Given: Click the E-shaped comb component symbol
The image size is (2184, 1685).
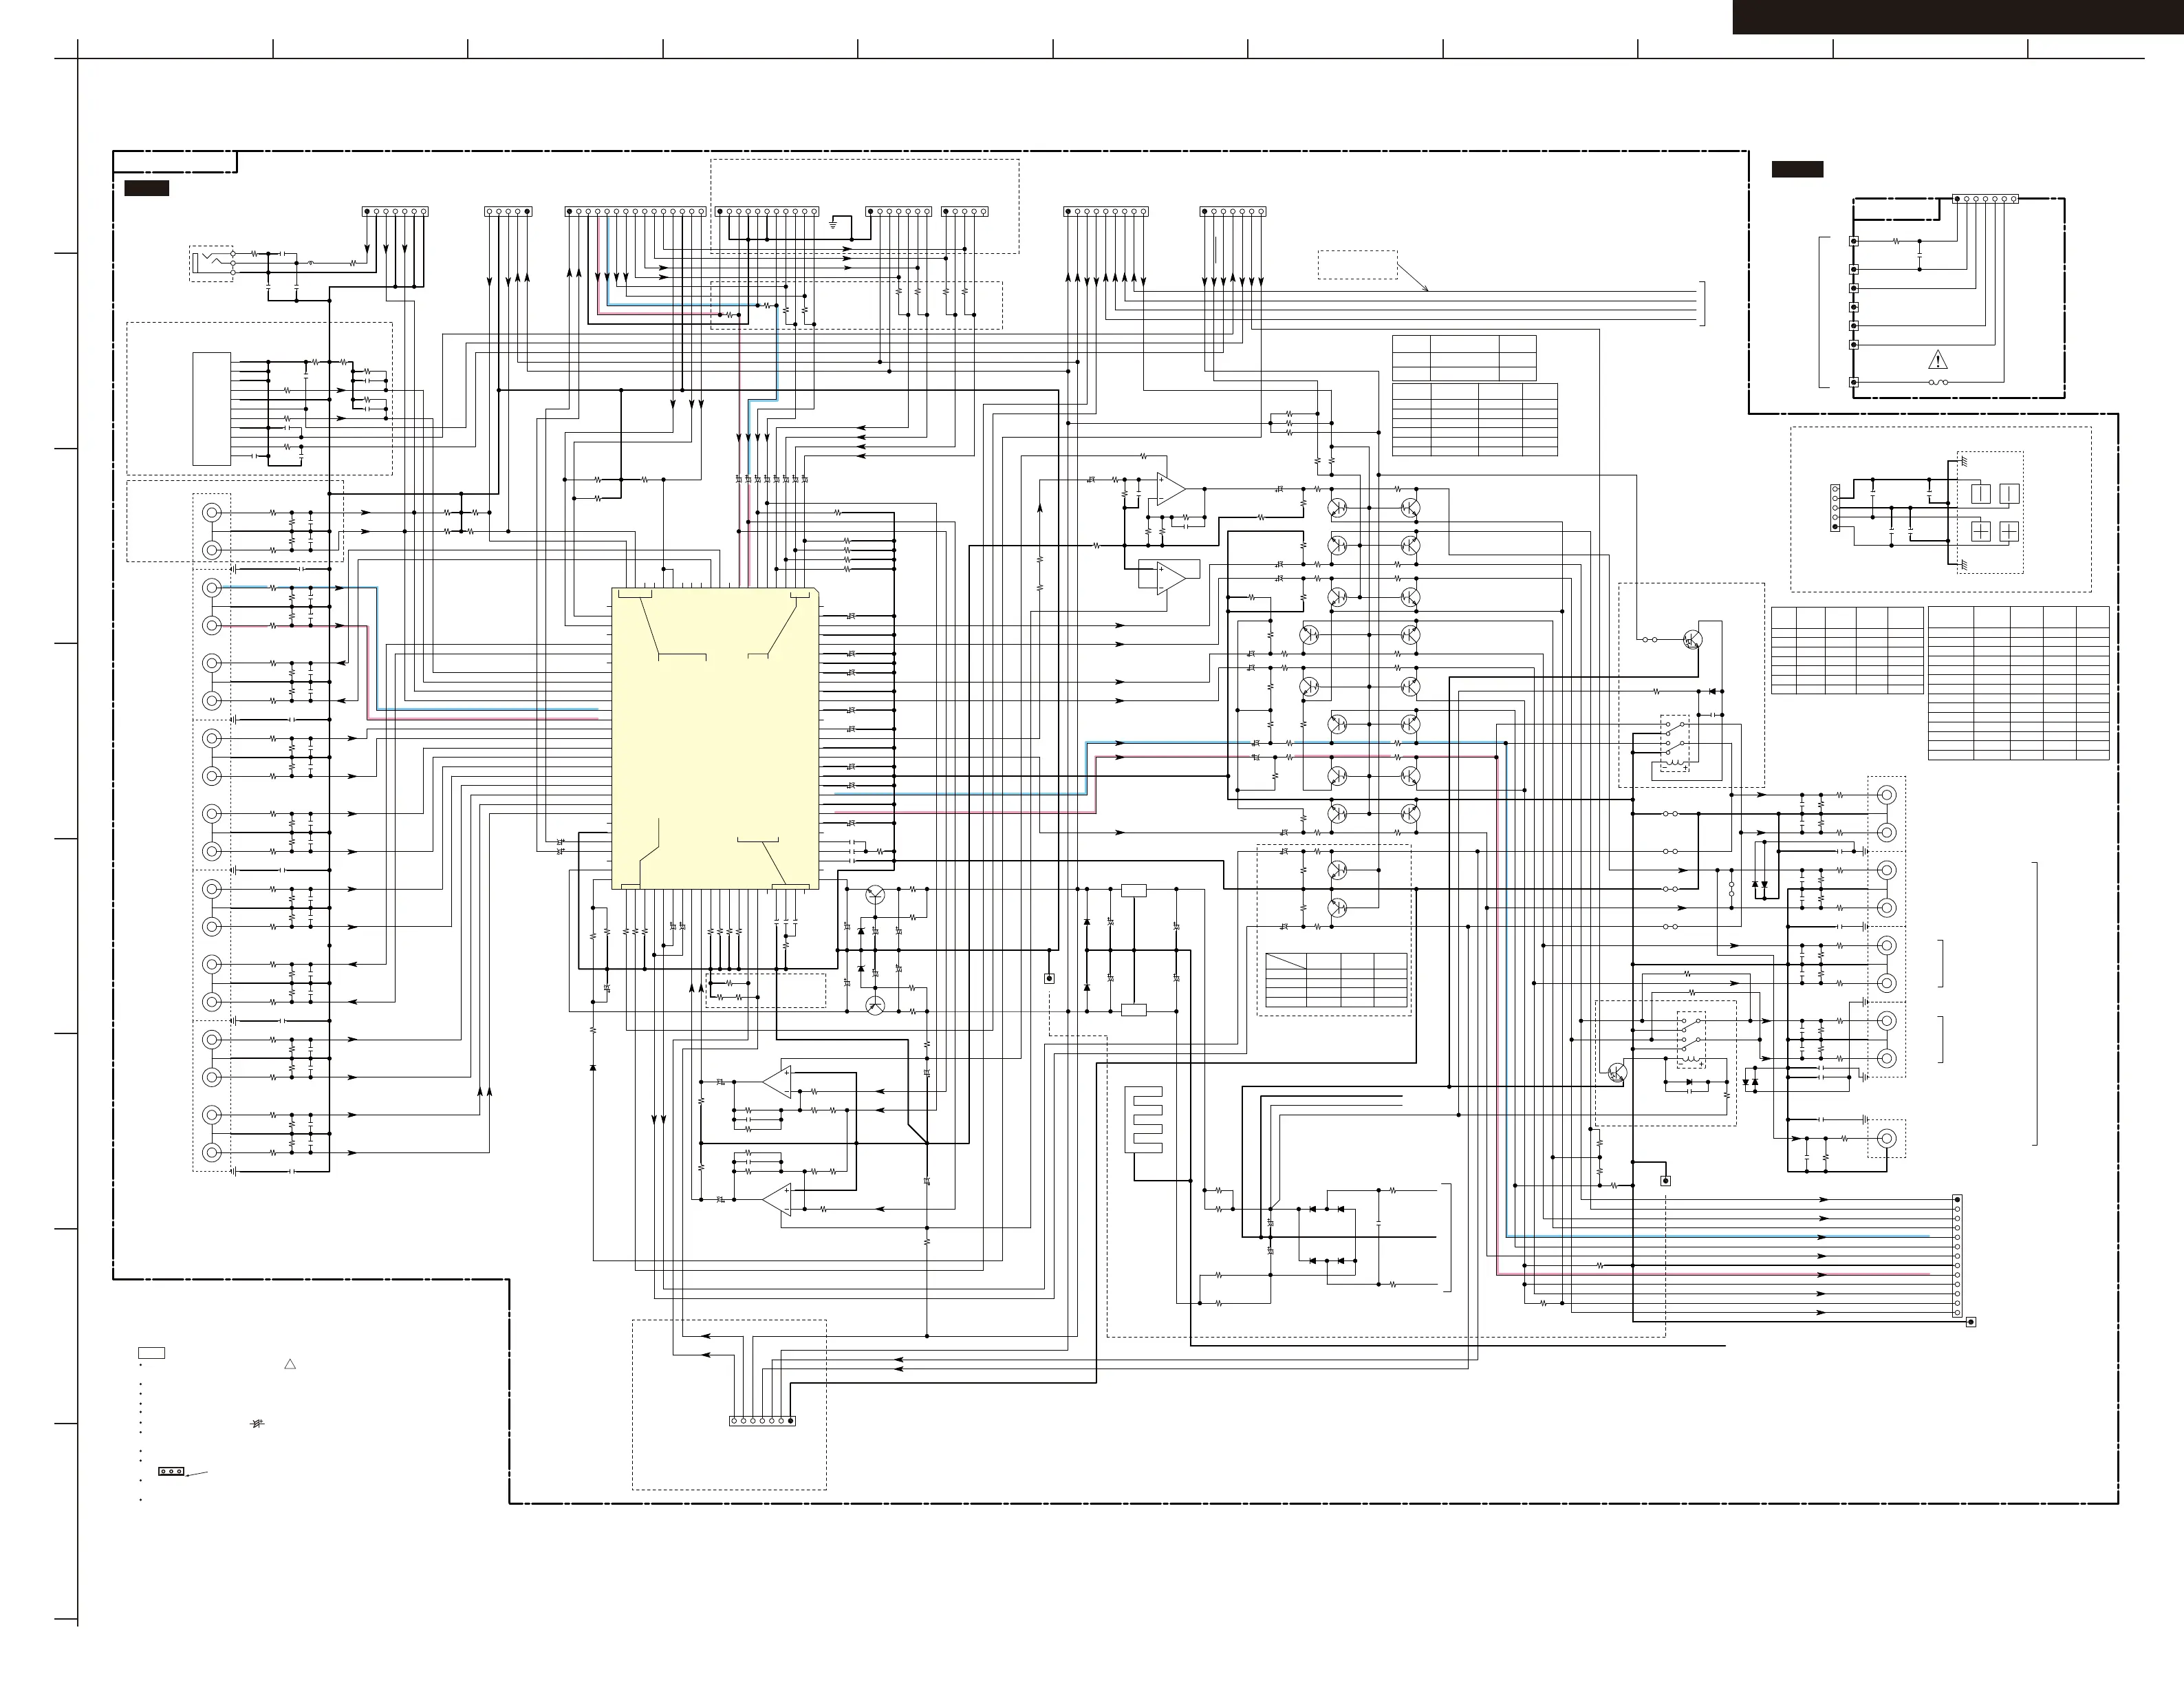Looking at the screenshot, I should (1144, 1120).
